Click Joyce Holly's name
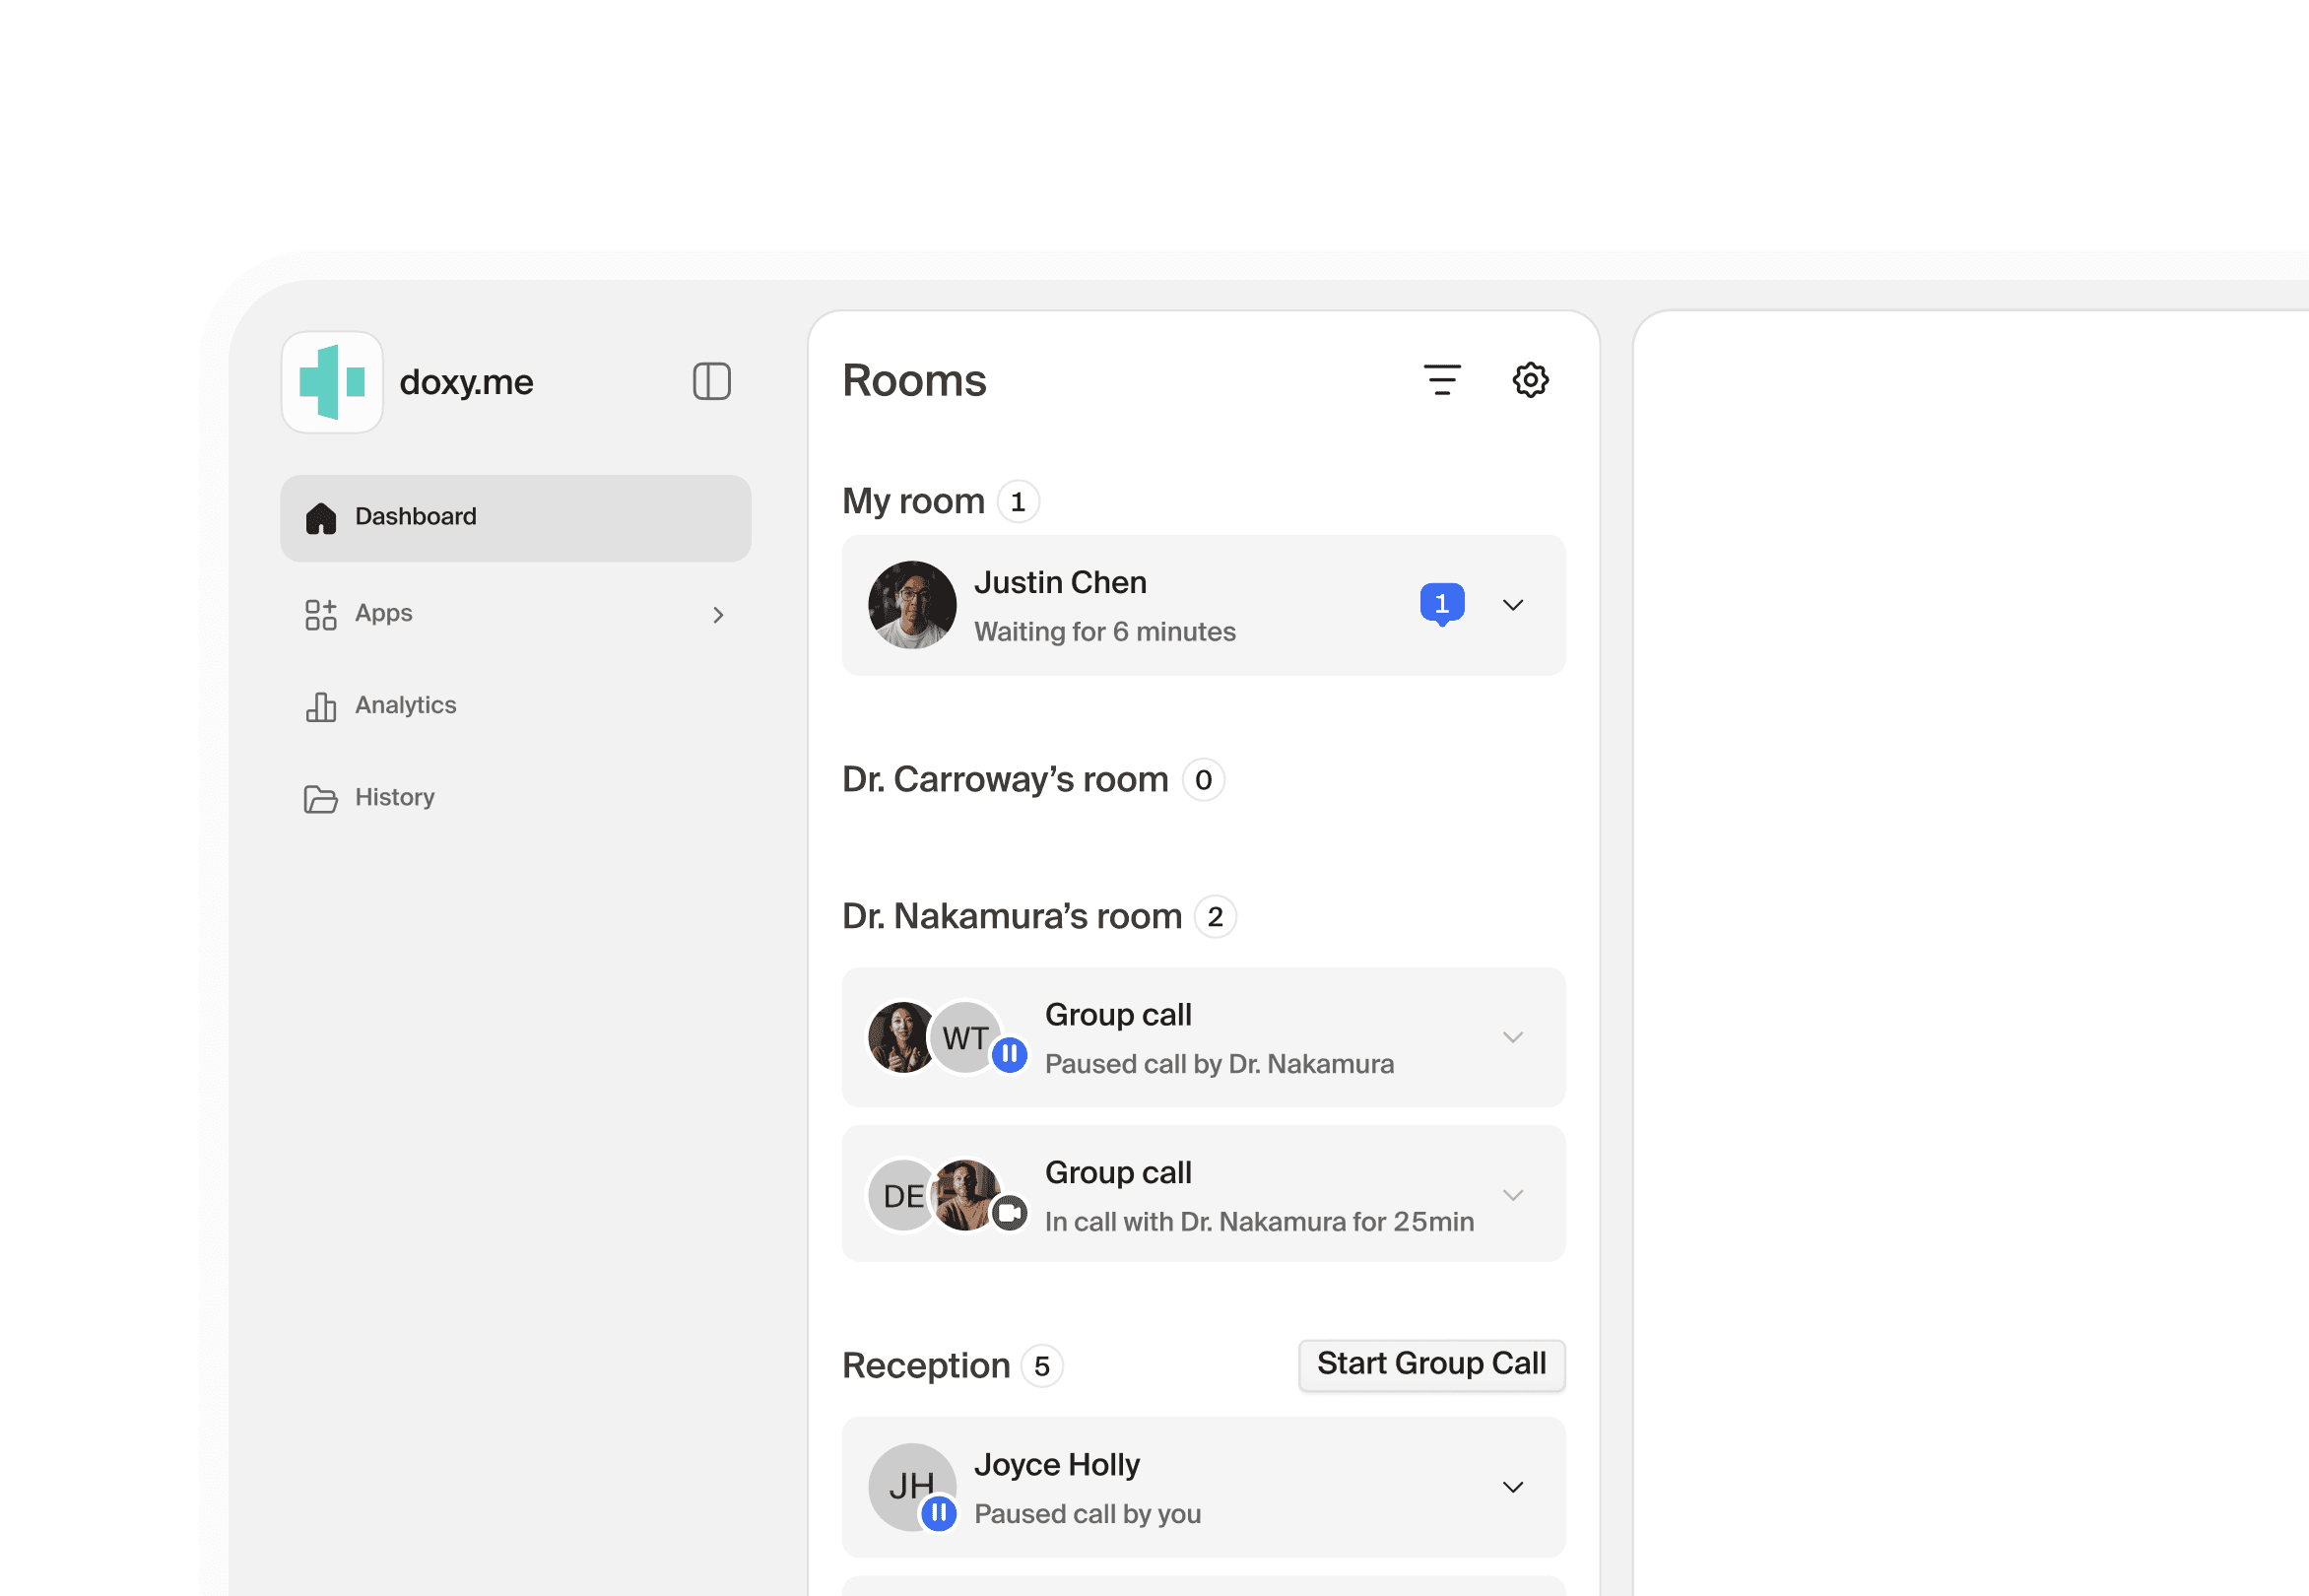Viewport: 2309px width, 1596px height. point(1057,1465)
